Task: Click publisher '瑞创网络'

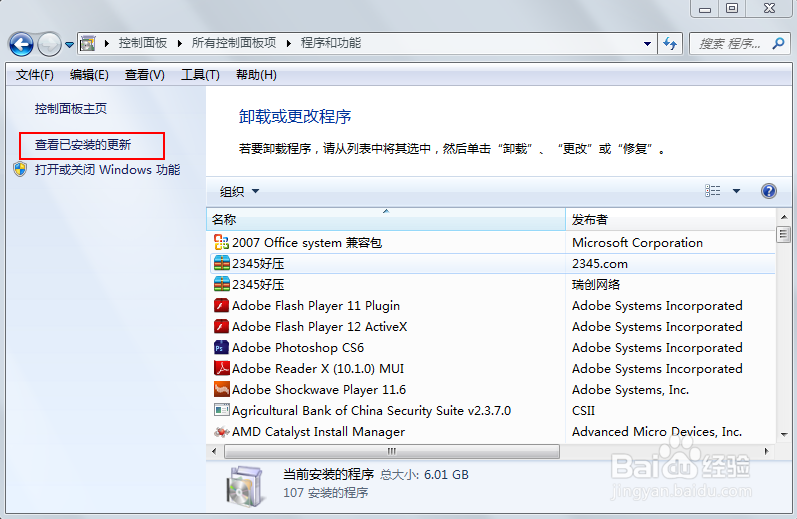Action: (x=596, y=285)
